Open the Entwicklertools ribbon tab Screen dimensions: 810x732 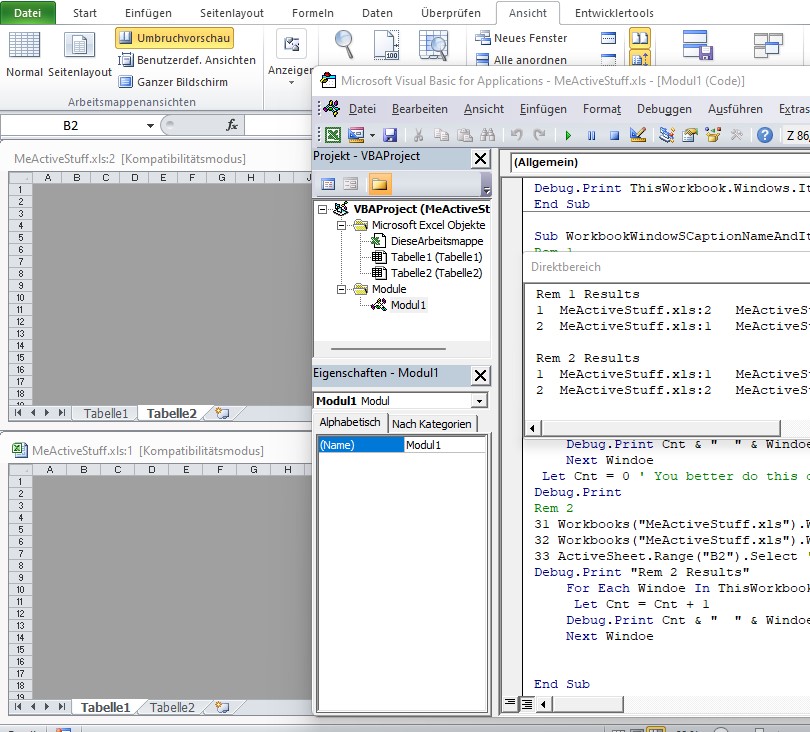coord(614,13)
